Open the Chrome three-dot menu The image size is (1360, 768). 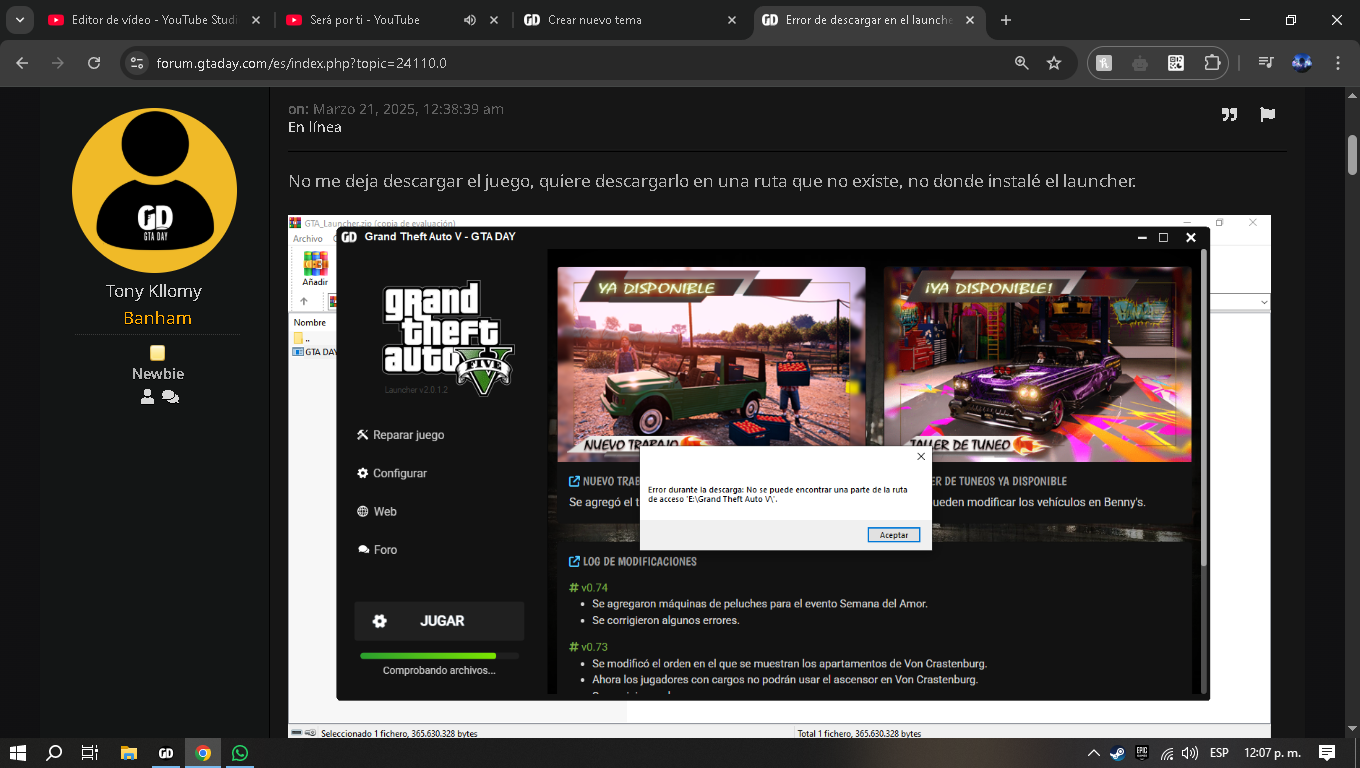[1338, 63]
